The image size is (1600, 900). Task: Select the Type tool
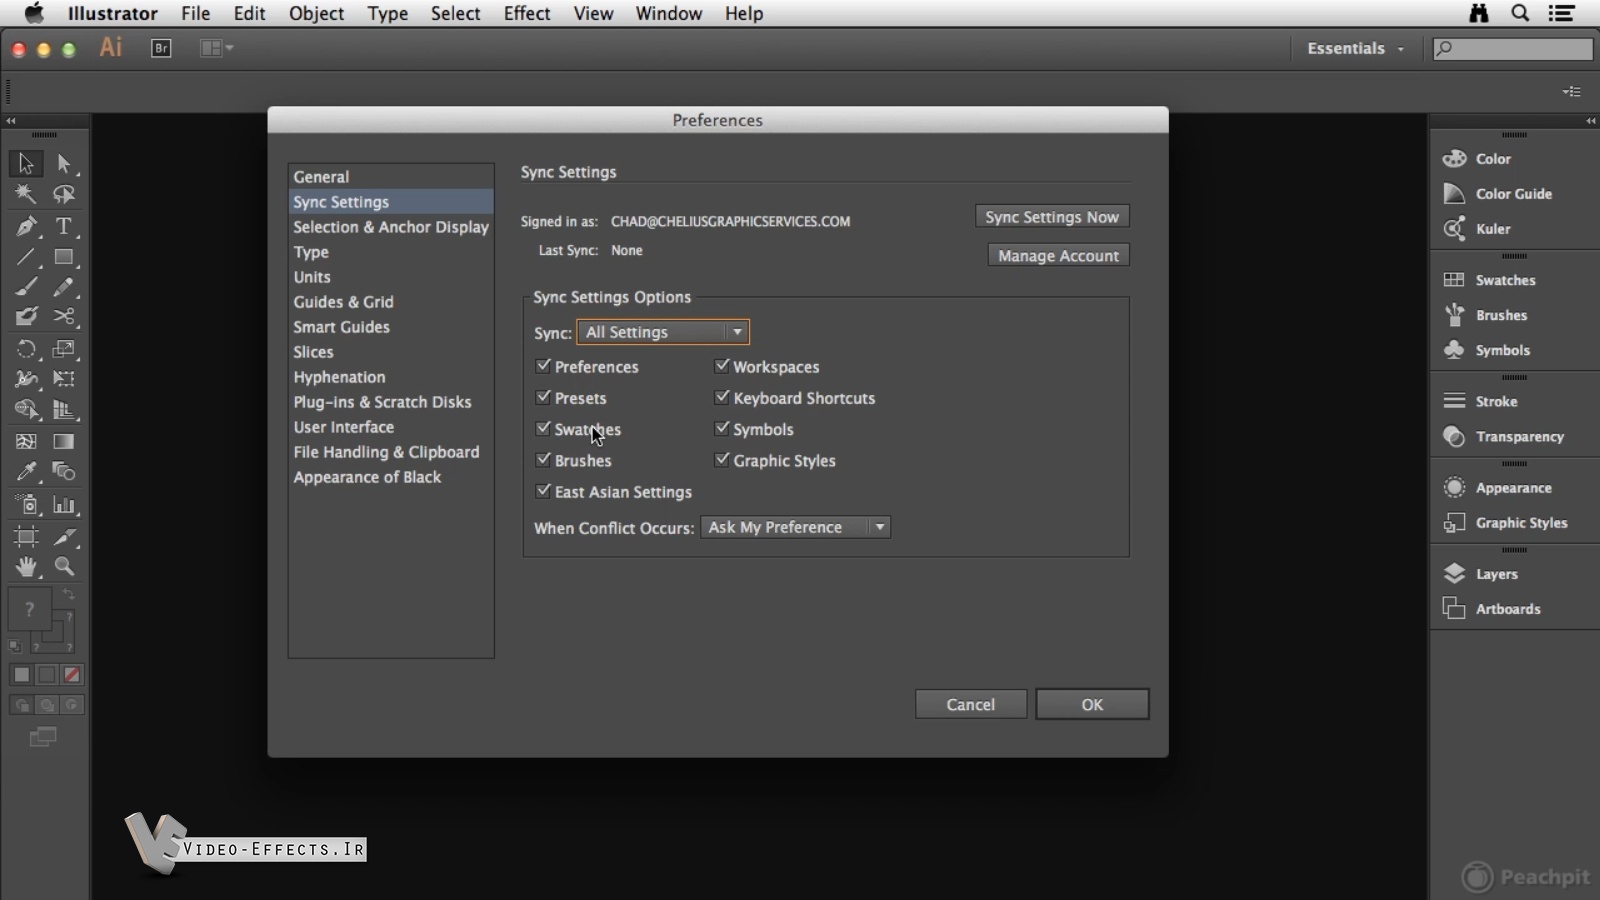click(x=64, y=226)
